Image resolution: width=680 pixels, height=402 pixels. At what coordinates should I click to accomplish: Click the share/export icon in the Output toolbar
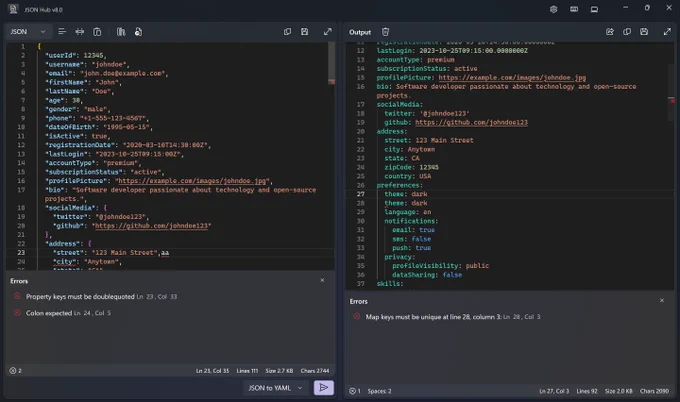(610, 32)
